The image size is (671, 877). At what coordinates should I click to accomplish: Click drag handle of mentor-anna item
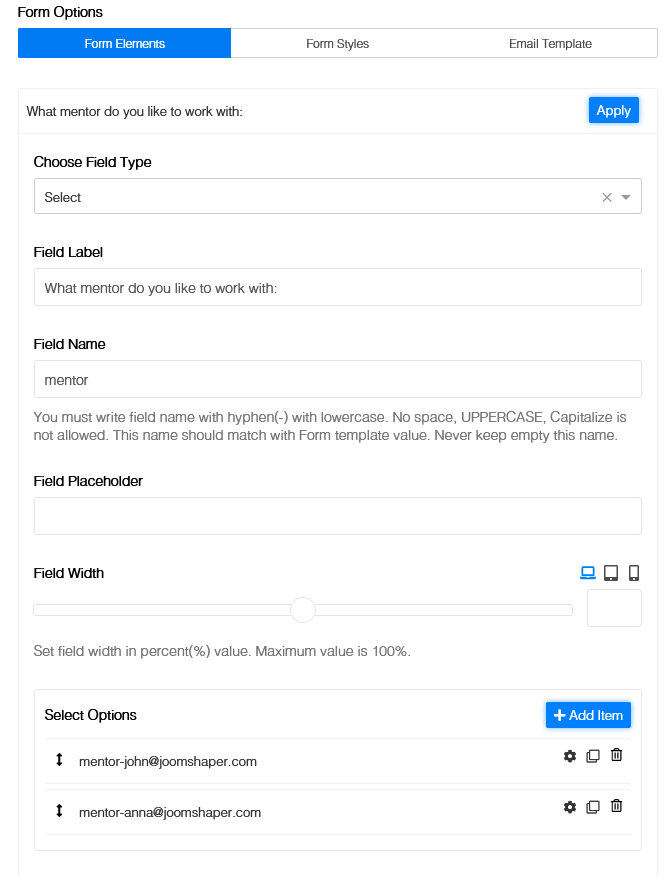(59, 811)
